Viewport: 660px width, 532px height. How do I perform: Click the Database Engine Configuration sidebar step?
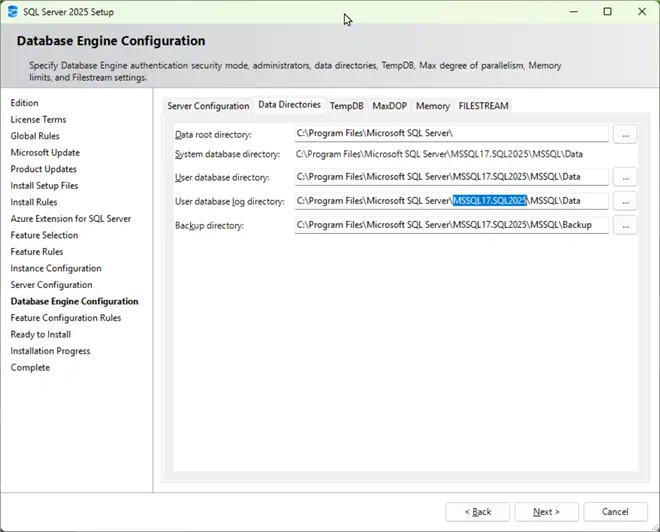click(x=75, y=301)
